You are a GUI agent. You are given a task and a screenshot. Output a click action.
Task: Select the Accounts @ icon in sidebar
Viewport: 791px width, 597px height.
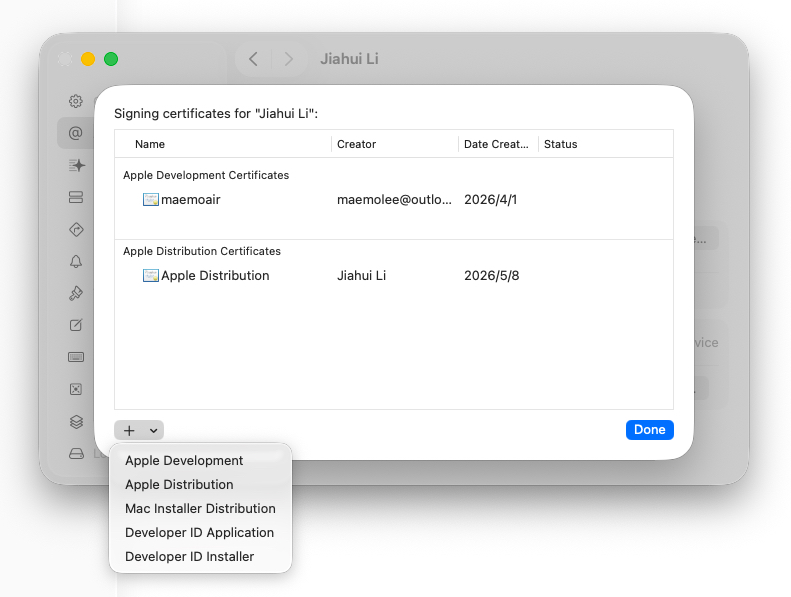coord(76,133)
